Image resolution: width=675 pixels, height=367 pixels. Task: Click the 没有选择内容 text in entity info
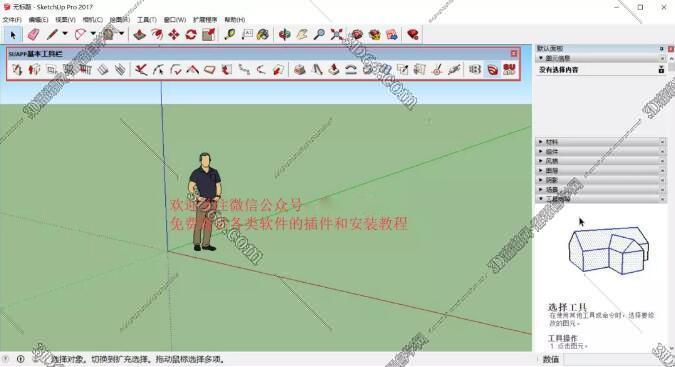click(558, 69)
